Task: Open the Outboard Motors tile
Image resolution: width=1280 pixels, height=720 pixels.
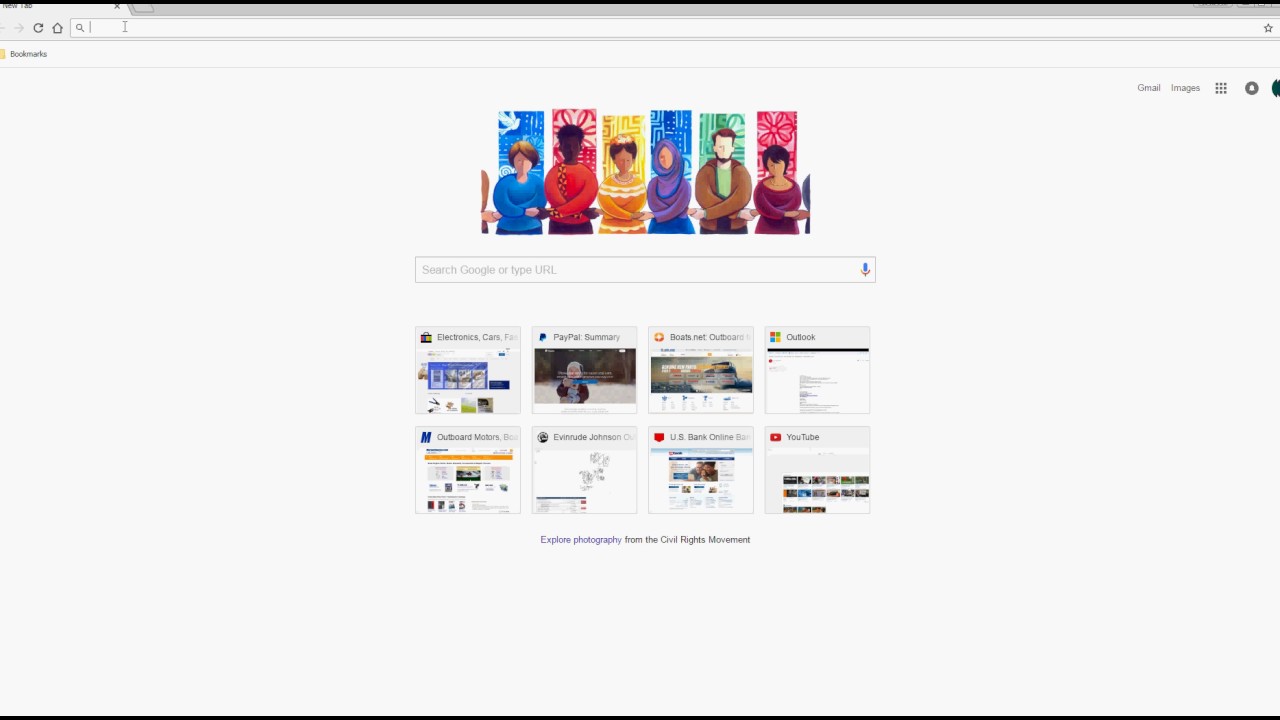Action: tap(468, 470)
